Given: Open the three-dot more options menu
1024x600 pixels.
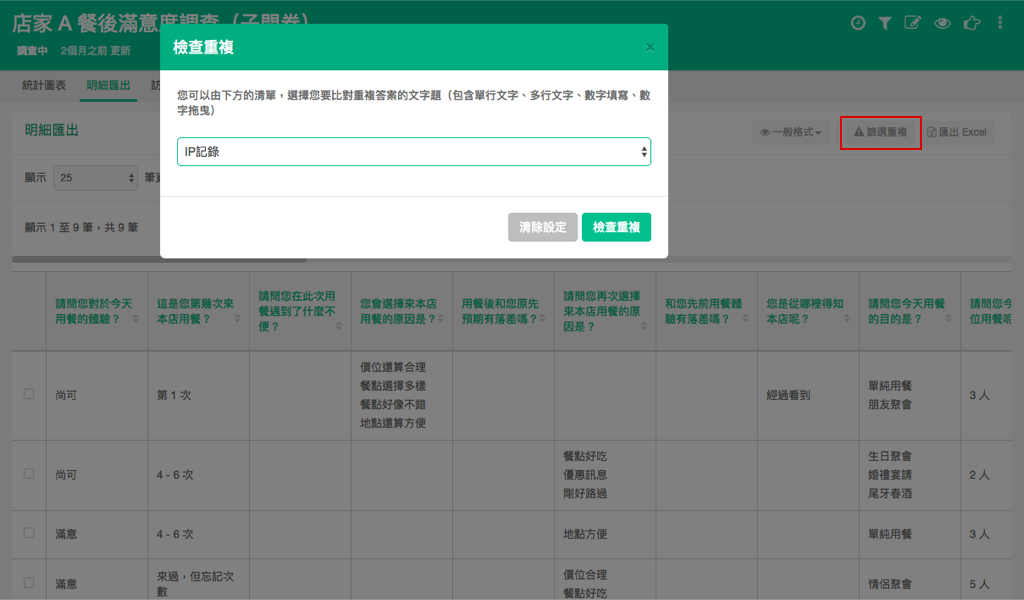Looking at the screenshot, I should [1000, 23].
